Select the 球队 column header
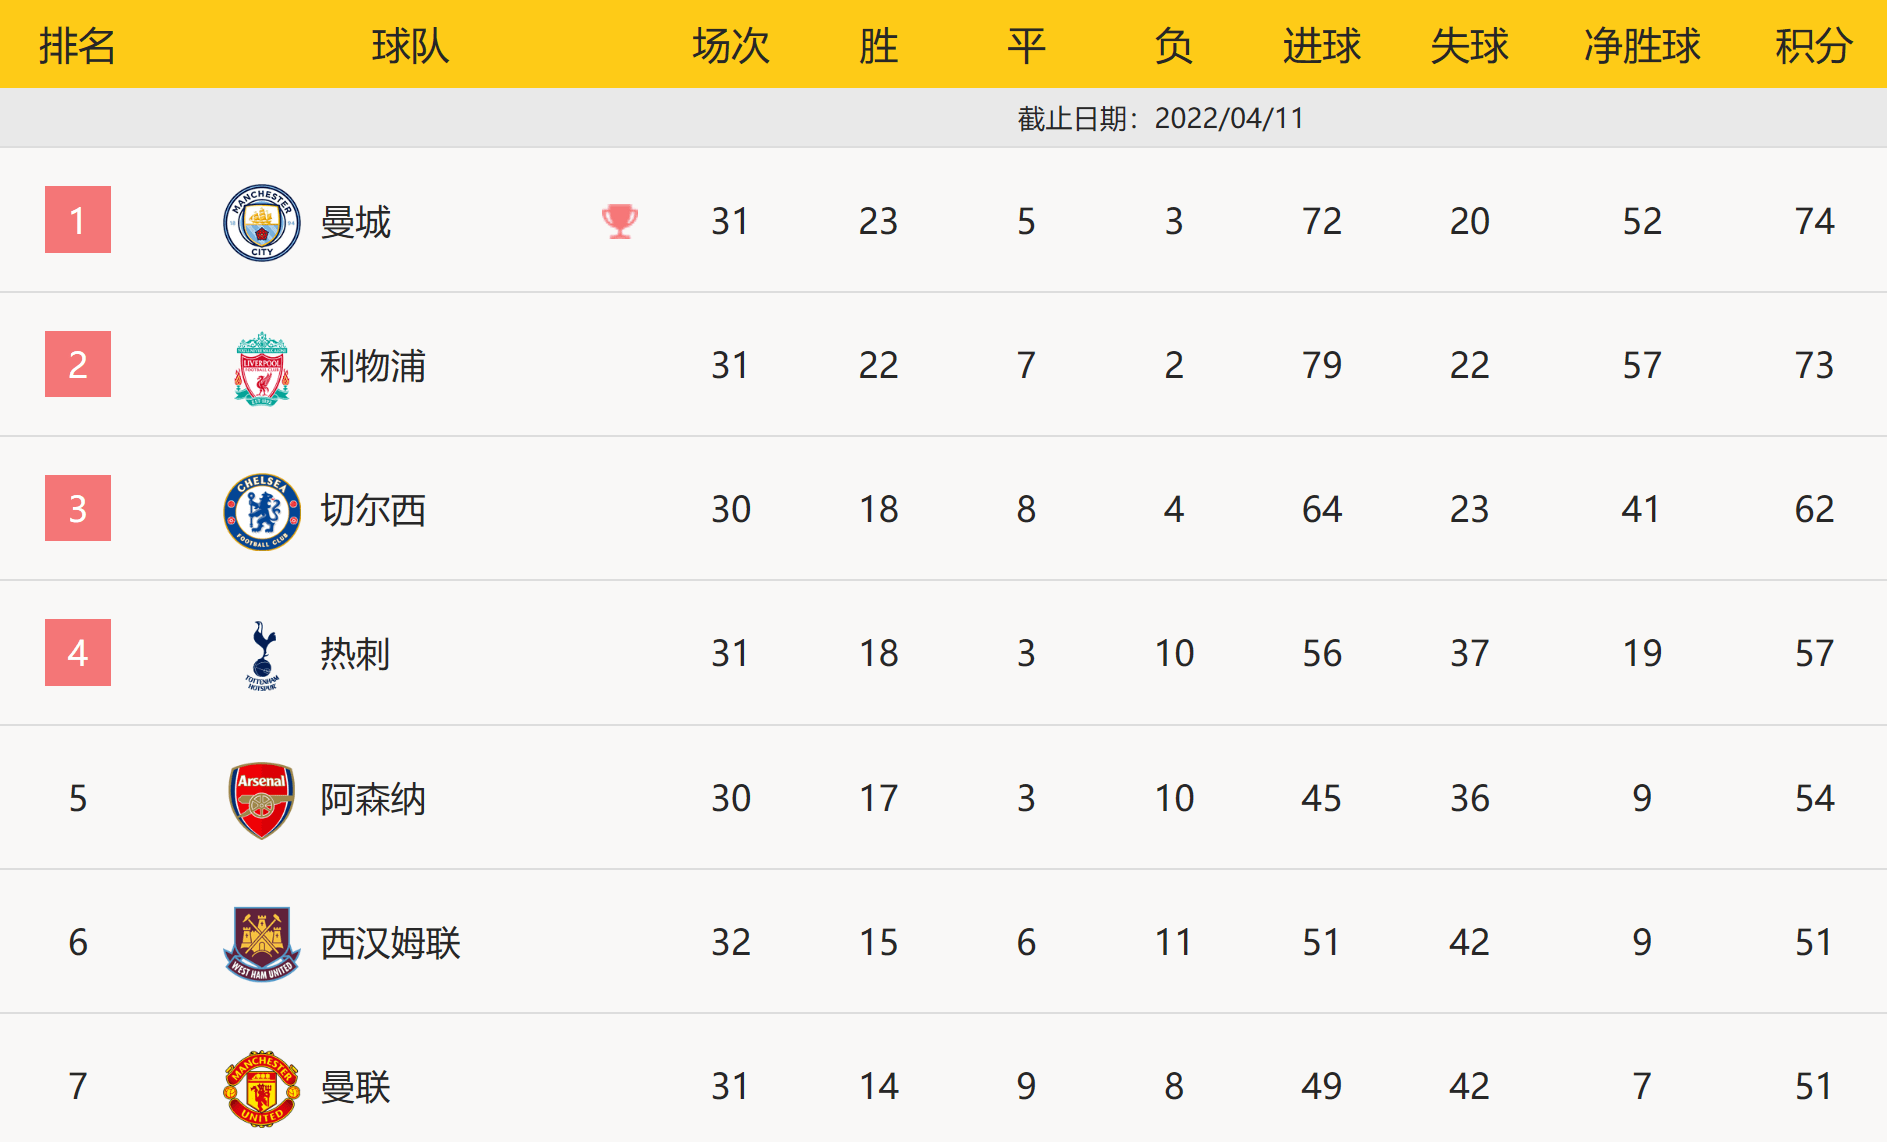The height and width of the screenshot is (1142, 1887). coord(410,46)
